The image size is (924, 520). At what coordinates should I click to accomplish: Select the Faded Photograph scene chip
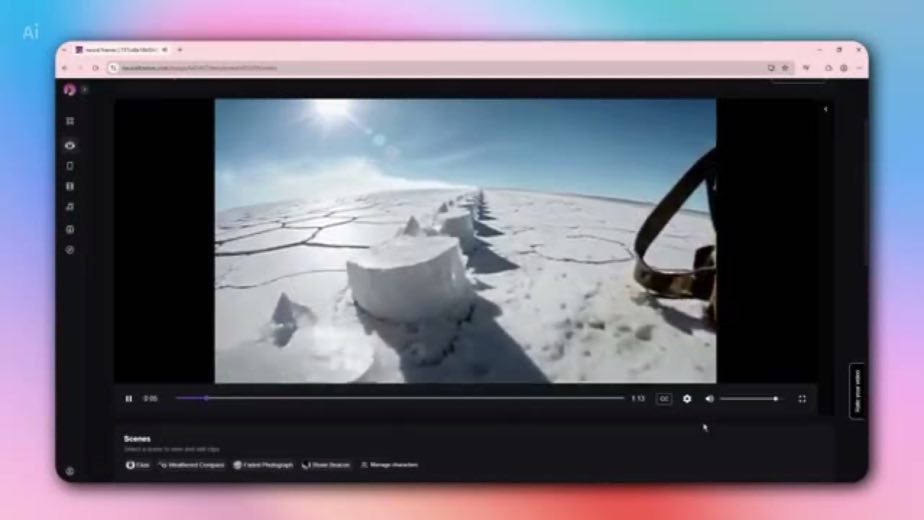pyautogui.click(x=263, y=465)
